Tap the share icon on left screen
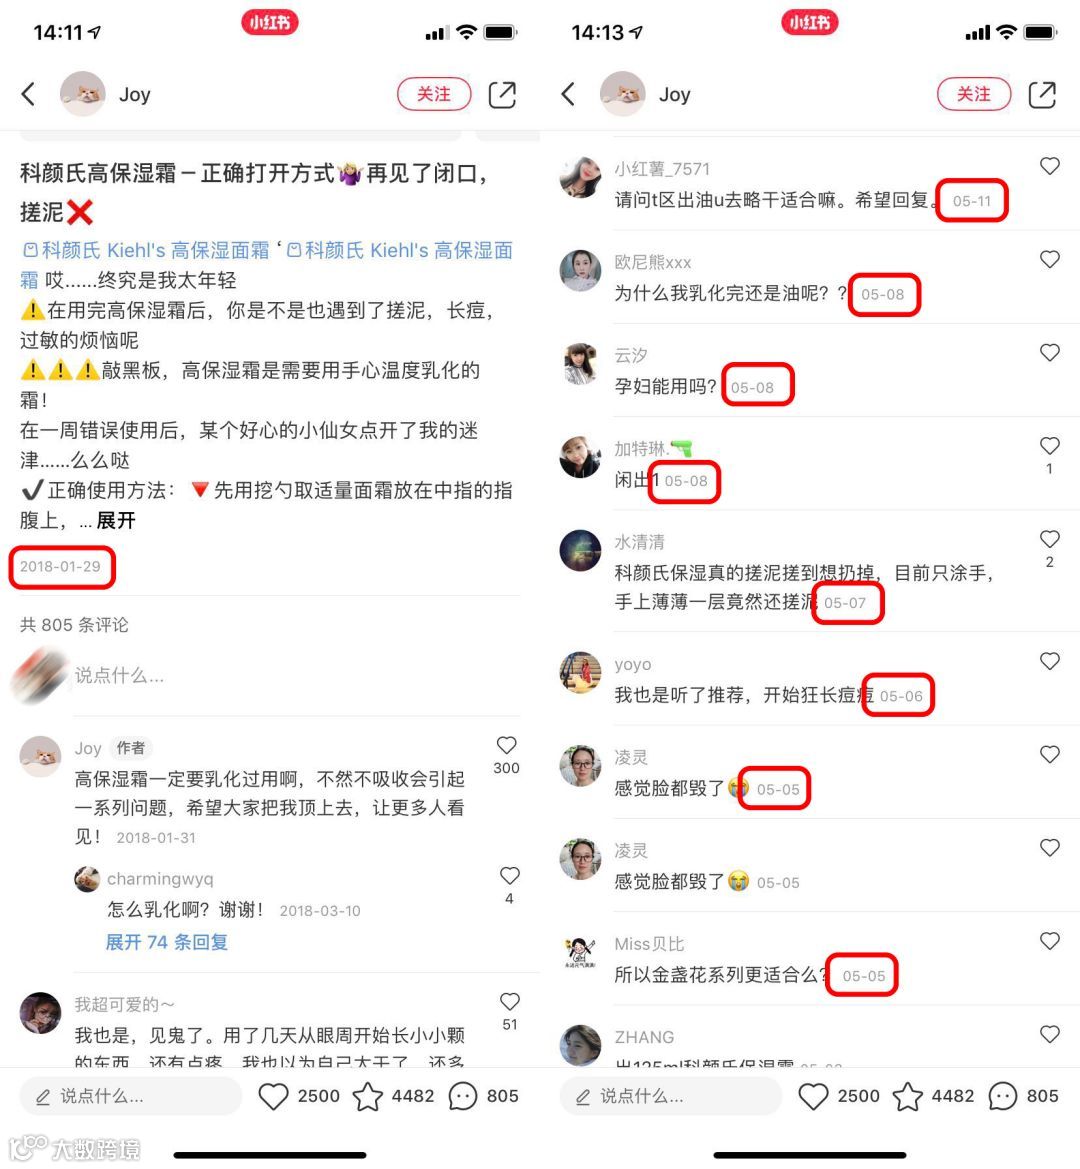The height and width of the screenshot is (1169, 1080). click(502, 95)
